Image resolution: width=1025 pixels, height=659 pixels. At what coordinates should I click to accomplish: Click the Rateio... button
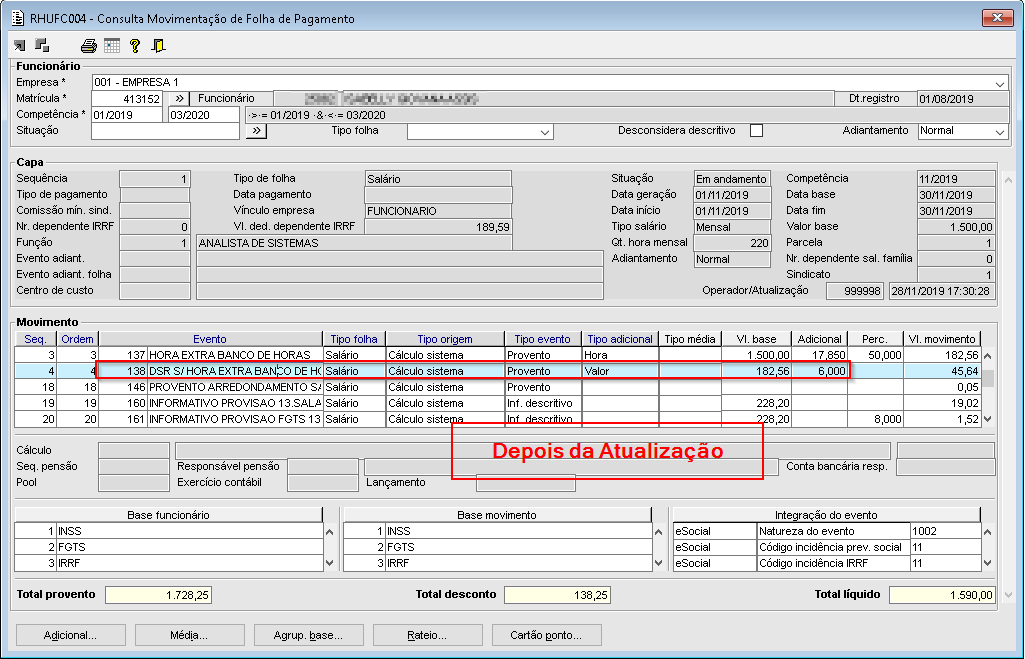coord(428,635)
